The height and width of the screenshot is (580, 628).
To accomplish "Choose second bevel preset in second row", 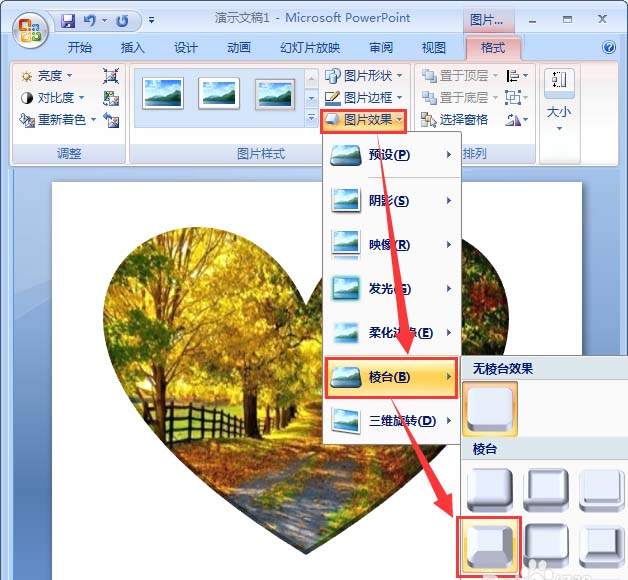I will 546,546.
